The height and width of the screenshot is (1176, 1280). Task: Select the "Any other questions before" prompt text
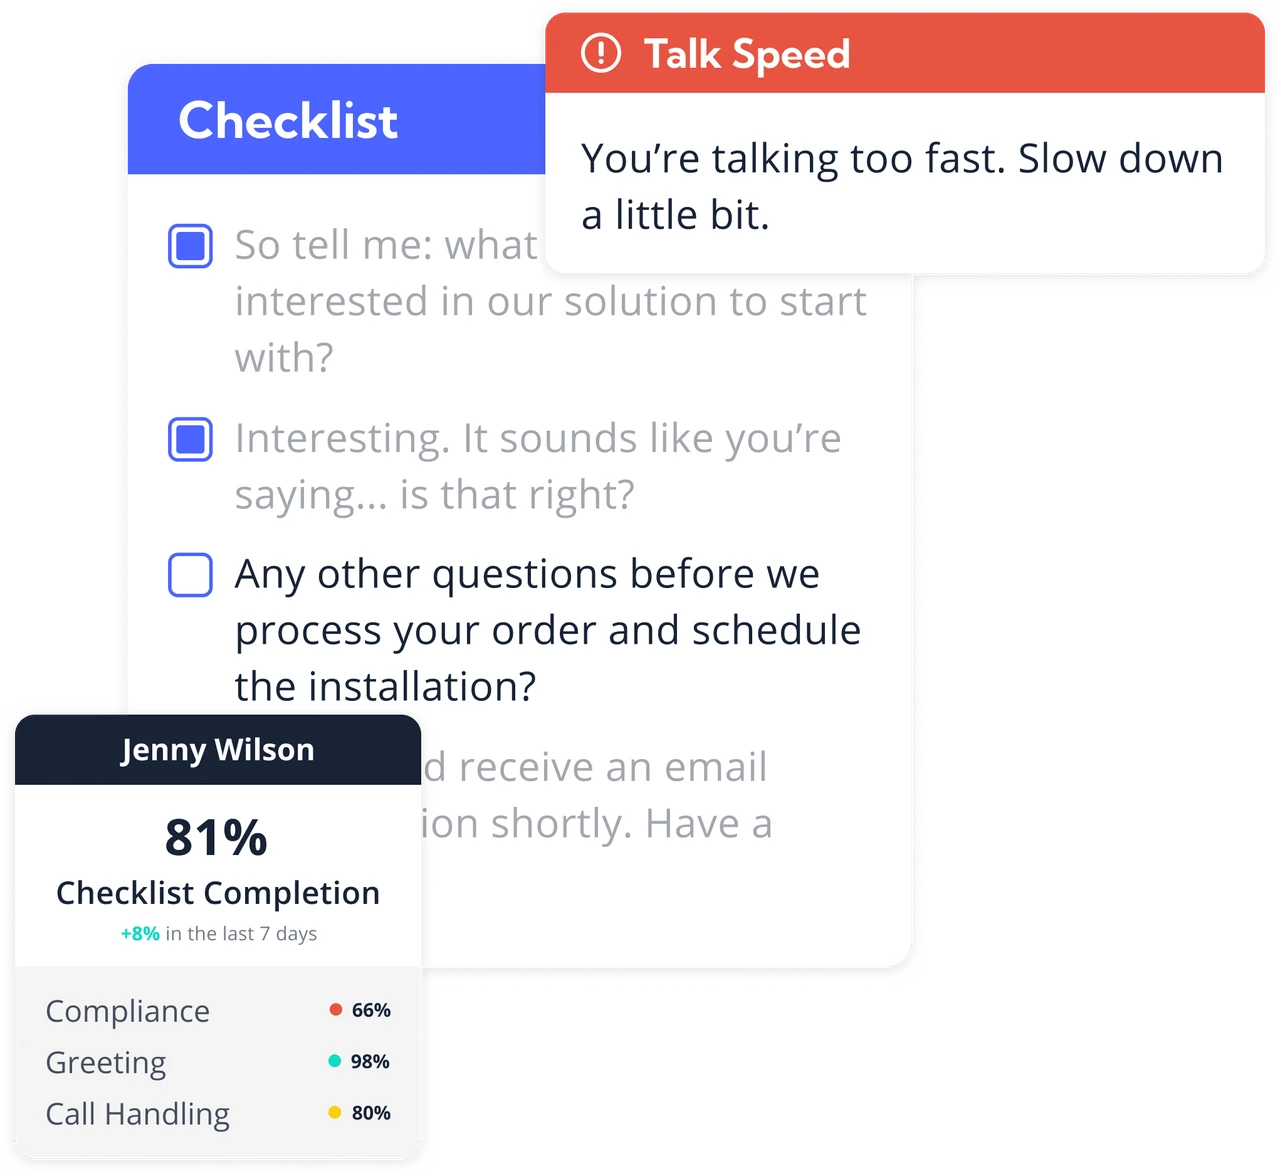548,630
